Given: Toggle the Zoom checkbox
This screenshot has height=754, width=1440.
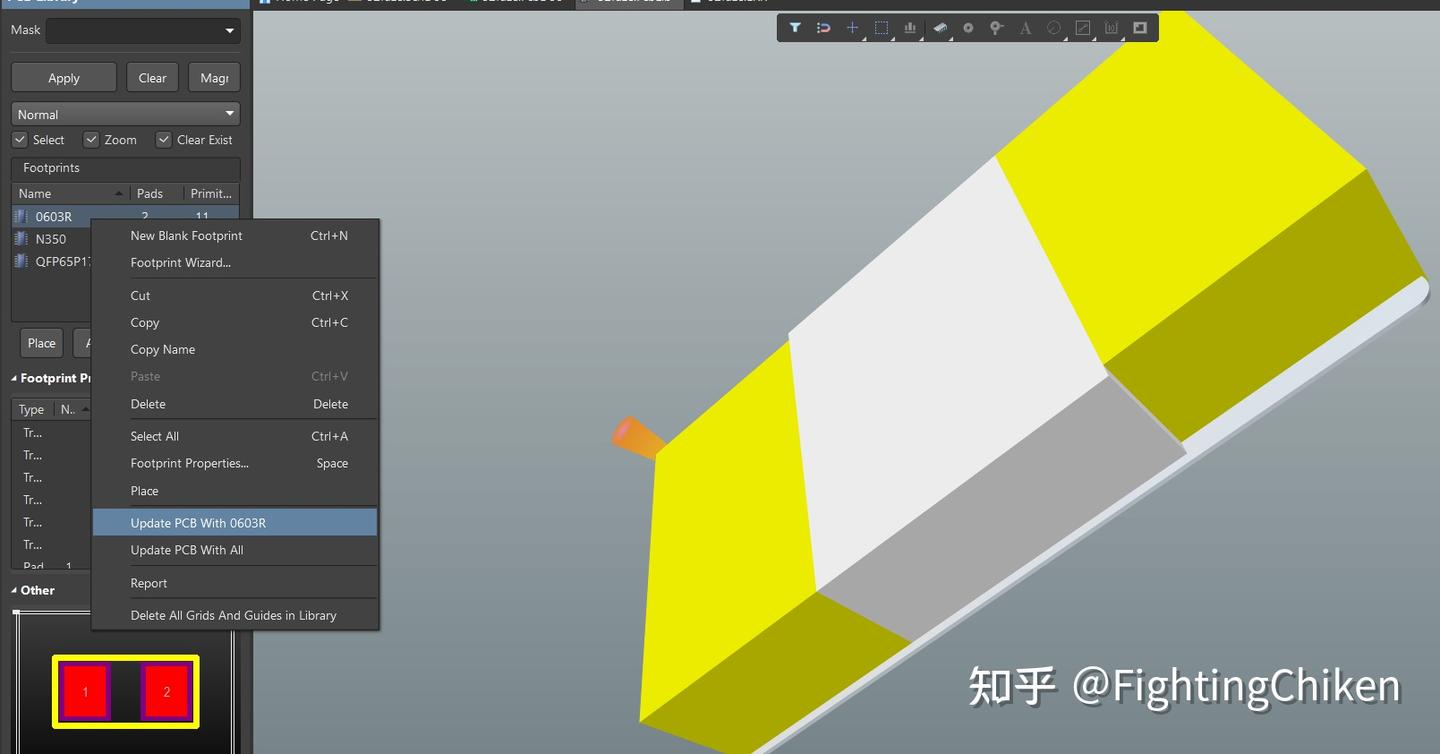Looking at the screenshot, I should tap(91, 140).
